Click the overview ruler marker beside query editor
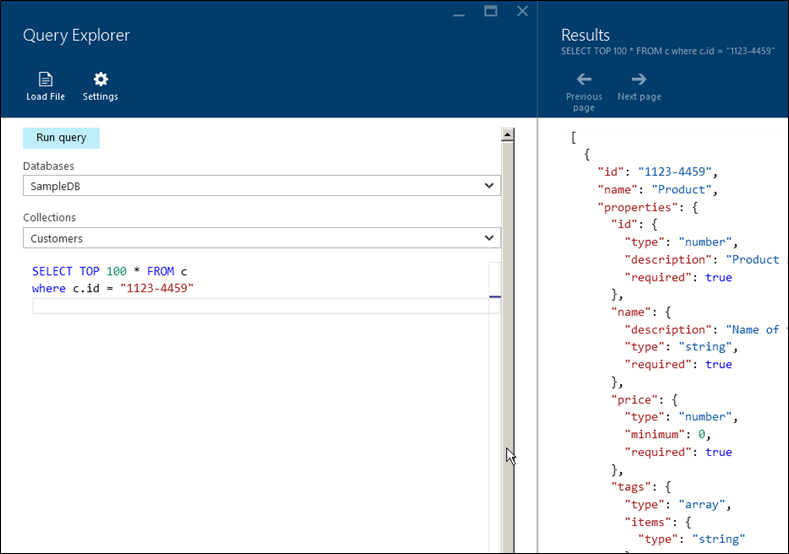The image size is (789, 554). pyautogui.click(x=495, y=297)
